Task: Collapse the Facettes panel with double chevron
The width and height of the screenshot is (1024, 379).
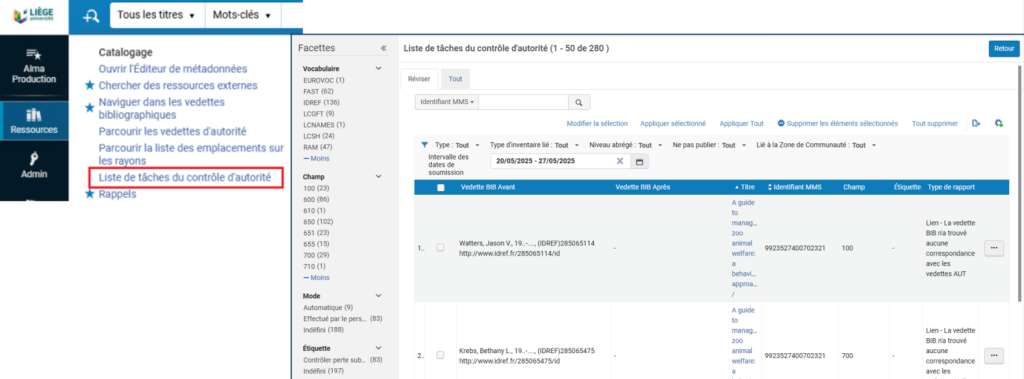Action: pyautogui.click(x=383, y=48)
